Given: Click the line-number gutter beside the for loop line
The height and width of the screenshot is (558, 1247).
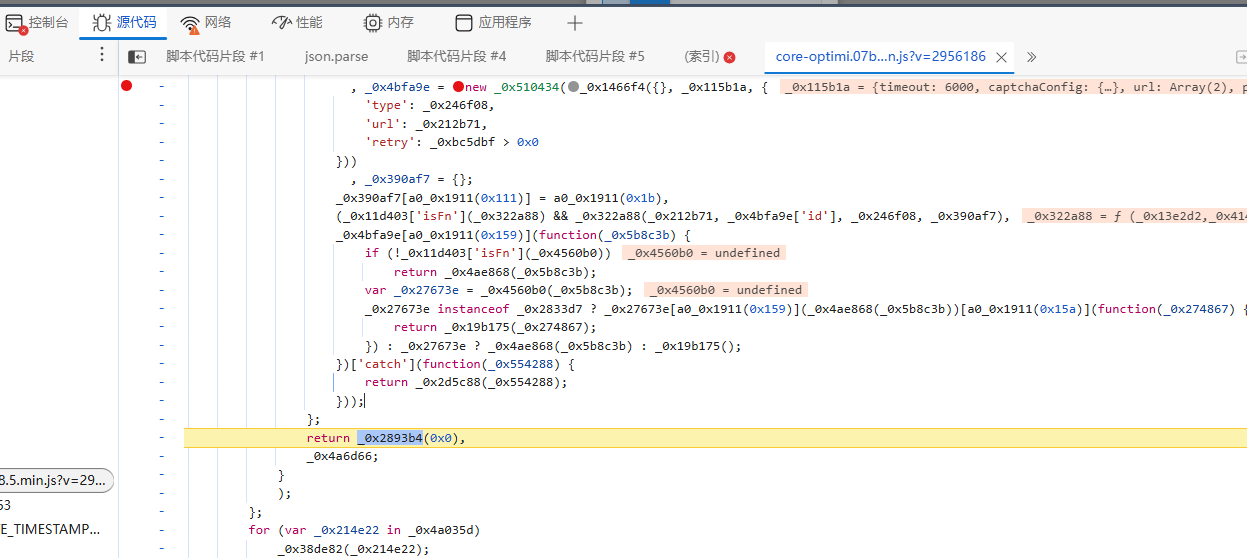Looking at the screenshot, I should pos(160,530).
